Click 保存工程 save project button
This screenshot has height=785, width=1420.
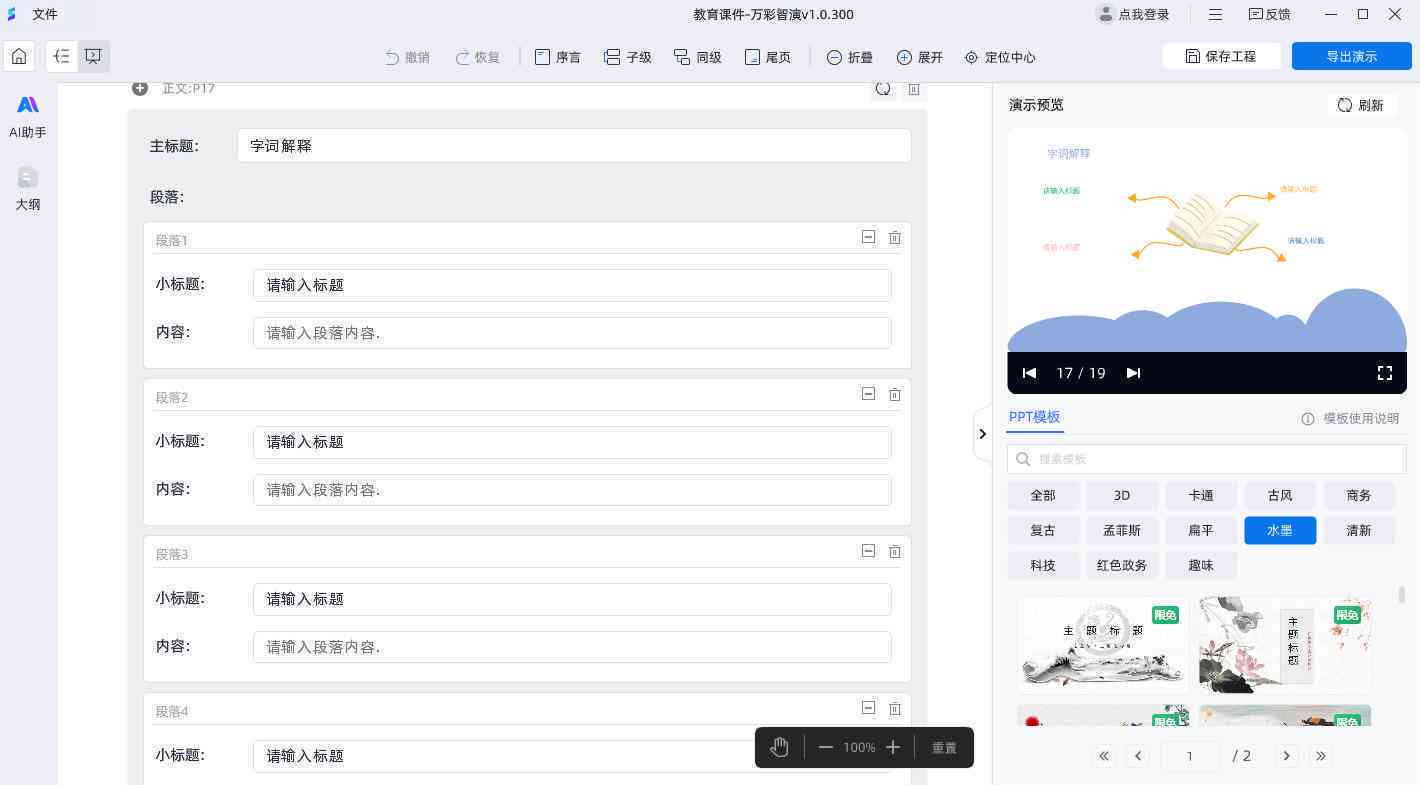[1221, 56]
